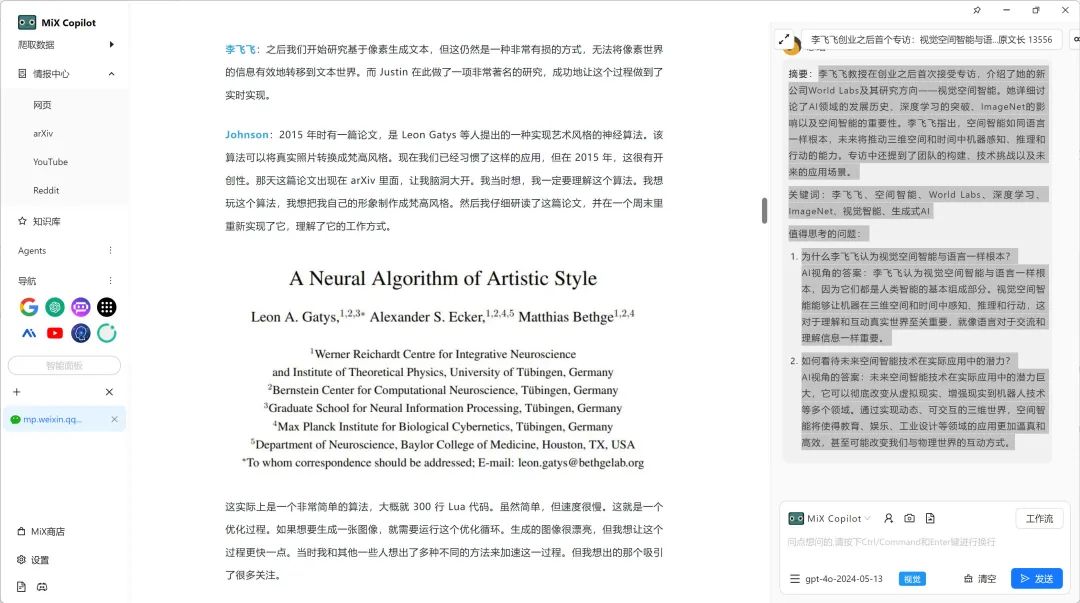Viewport: 1080px width, 603px height.
Task: Click the 工作流 workflow button
Action: (x=1039, y=518)
